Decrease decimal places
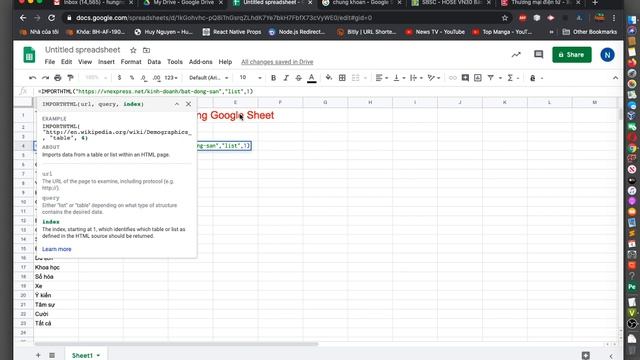The image size is (640, 360). (x=144, y=78)
